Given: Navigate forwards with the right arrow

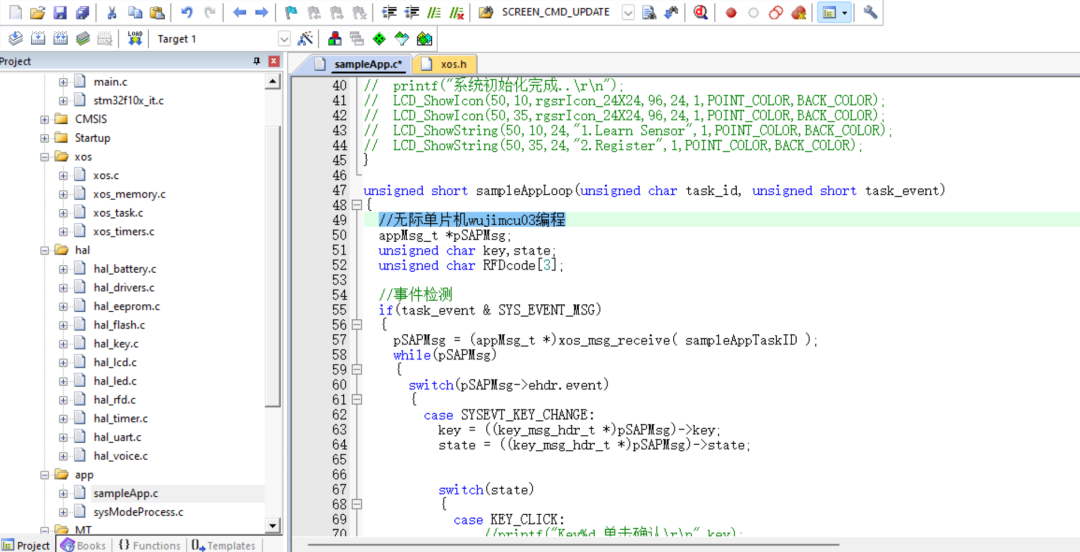Looking at the screenshot, I should [x=262, y=12].
